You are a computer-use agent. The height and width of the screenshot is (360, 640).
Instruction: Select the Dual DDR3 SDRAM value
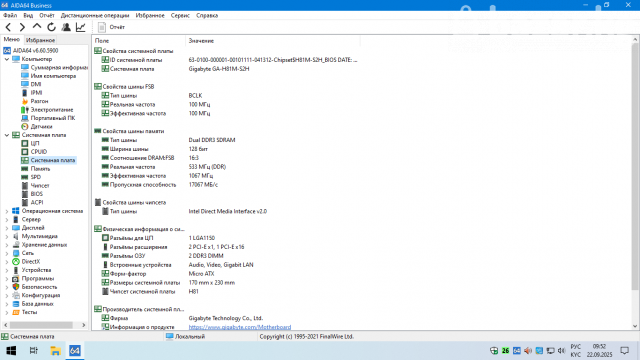(212, 140)
